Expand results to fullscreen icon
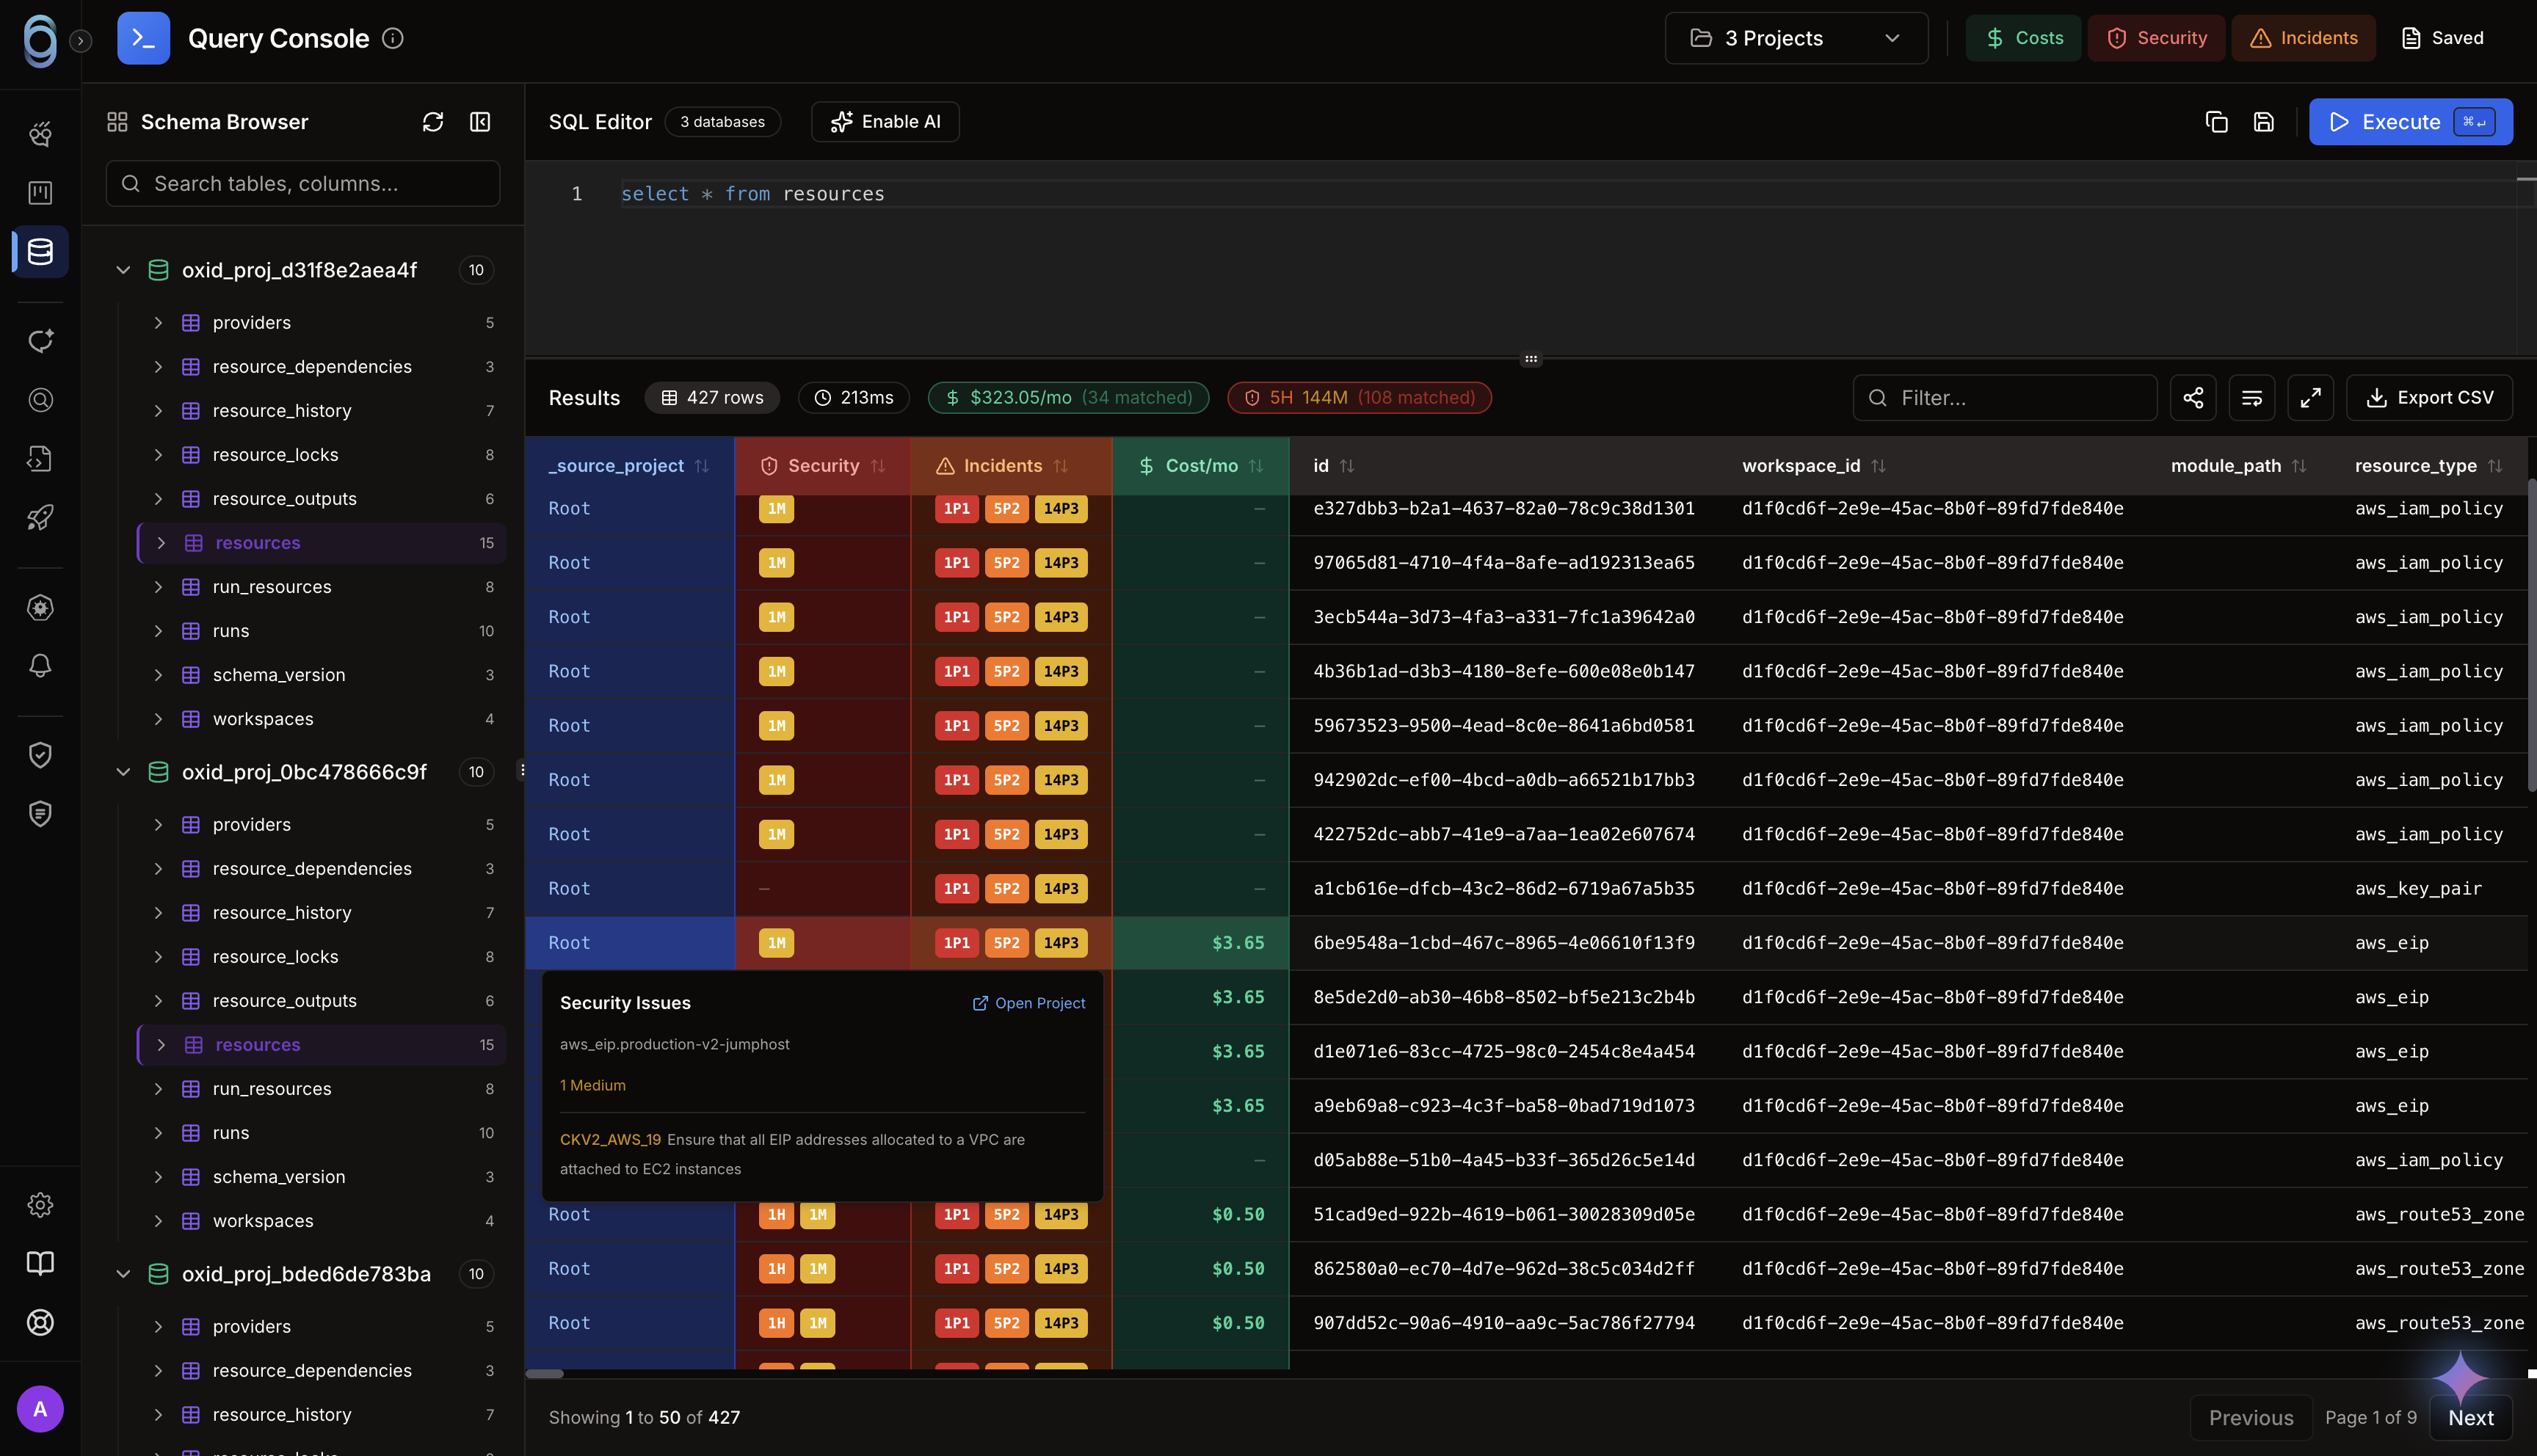Viewport: 2537px width, 1456px height. click(2310, 398)
